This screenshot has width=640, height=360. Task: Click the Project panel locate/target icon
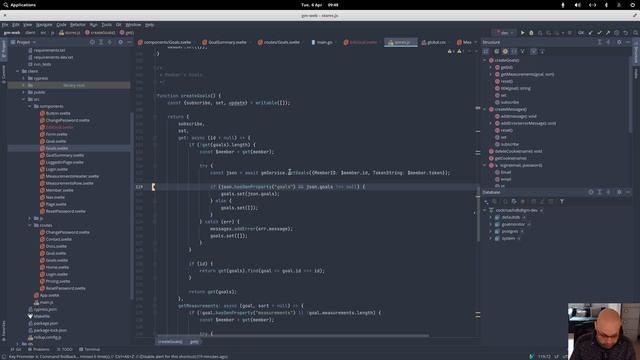point(92,42)
